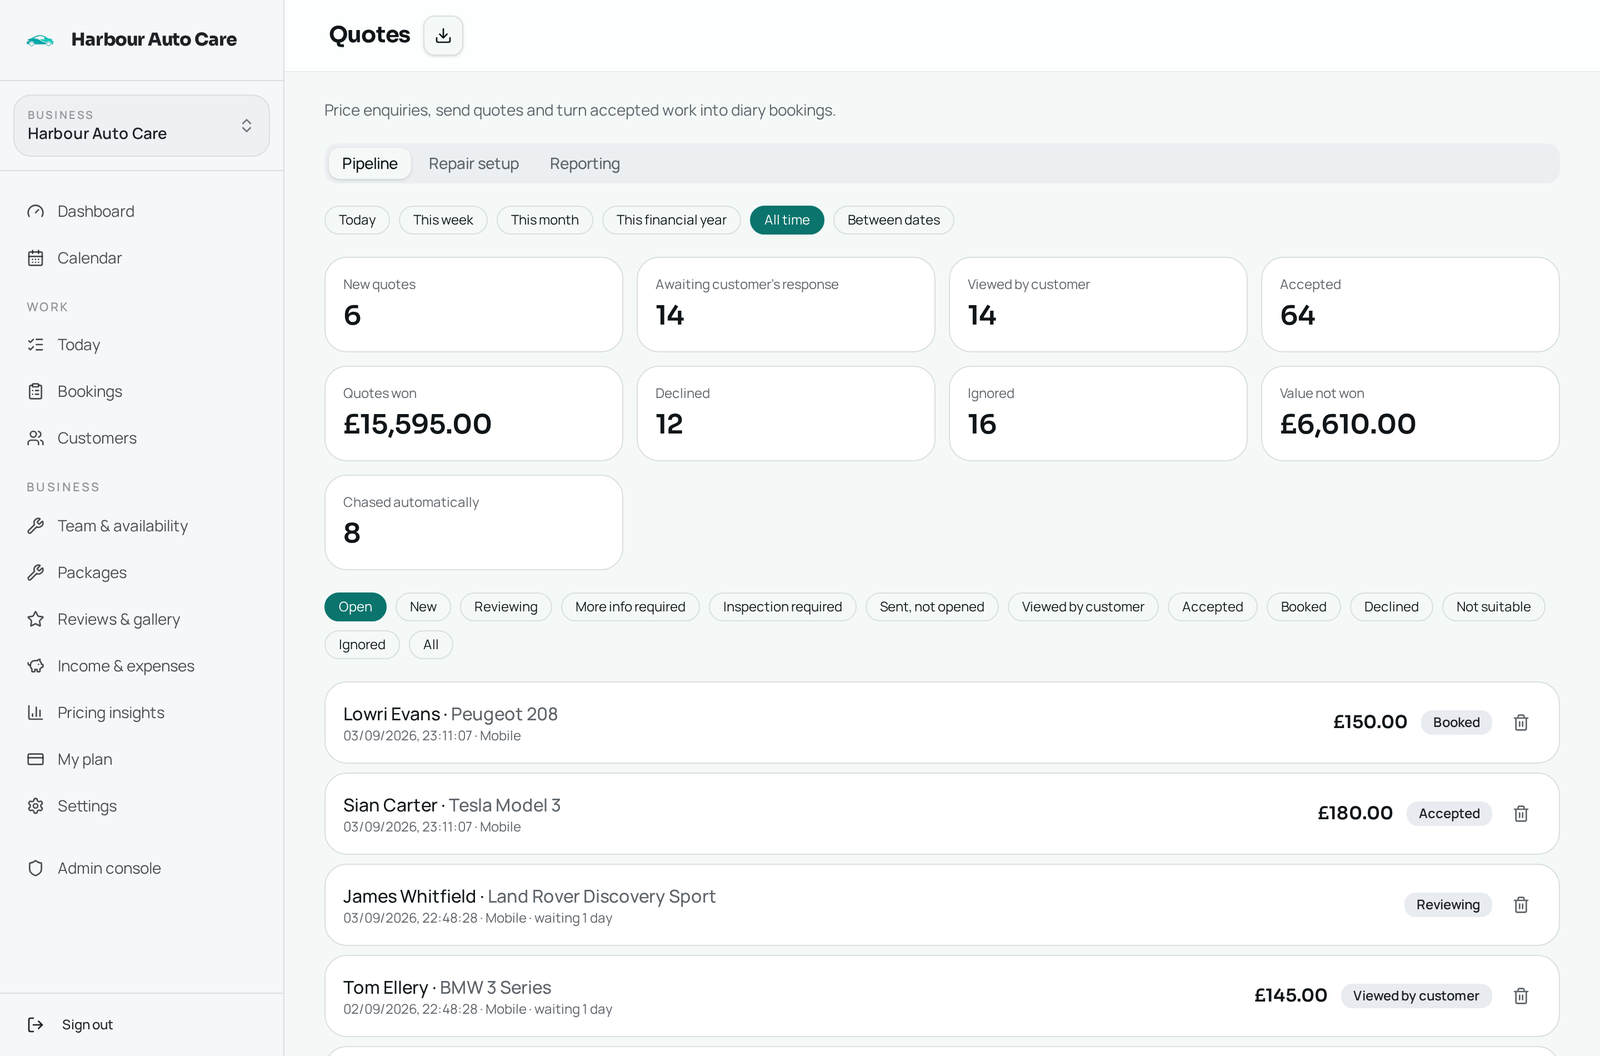1600x1056 pixels.
Task: Filter list by Not suitable
Action: pyautogui.click(x=1493, y=607)
